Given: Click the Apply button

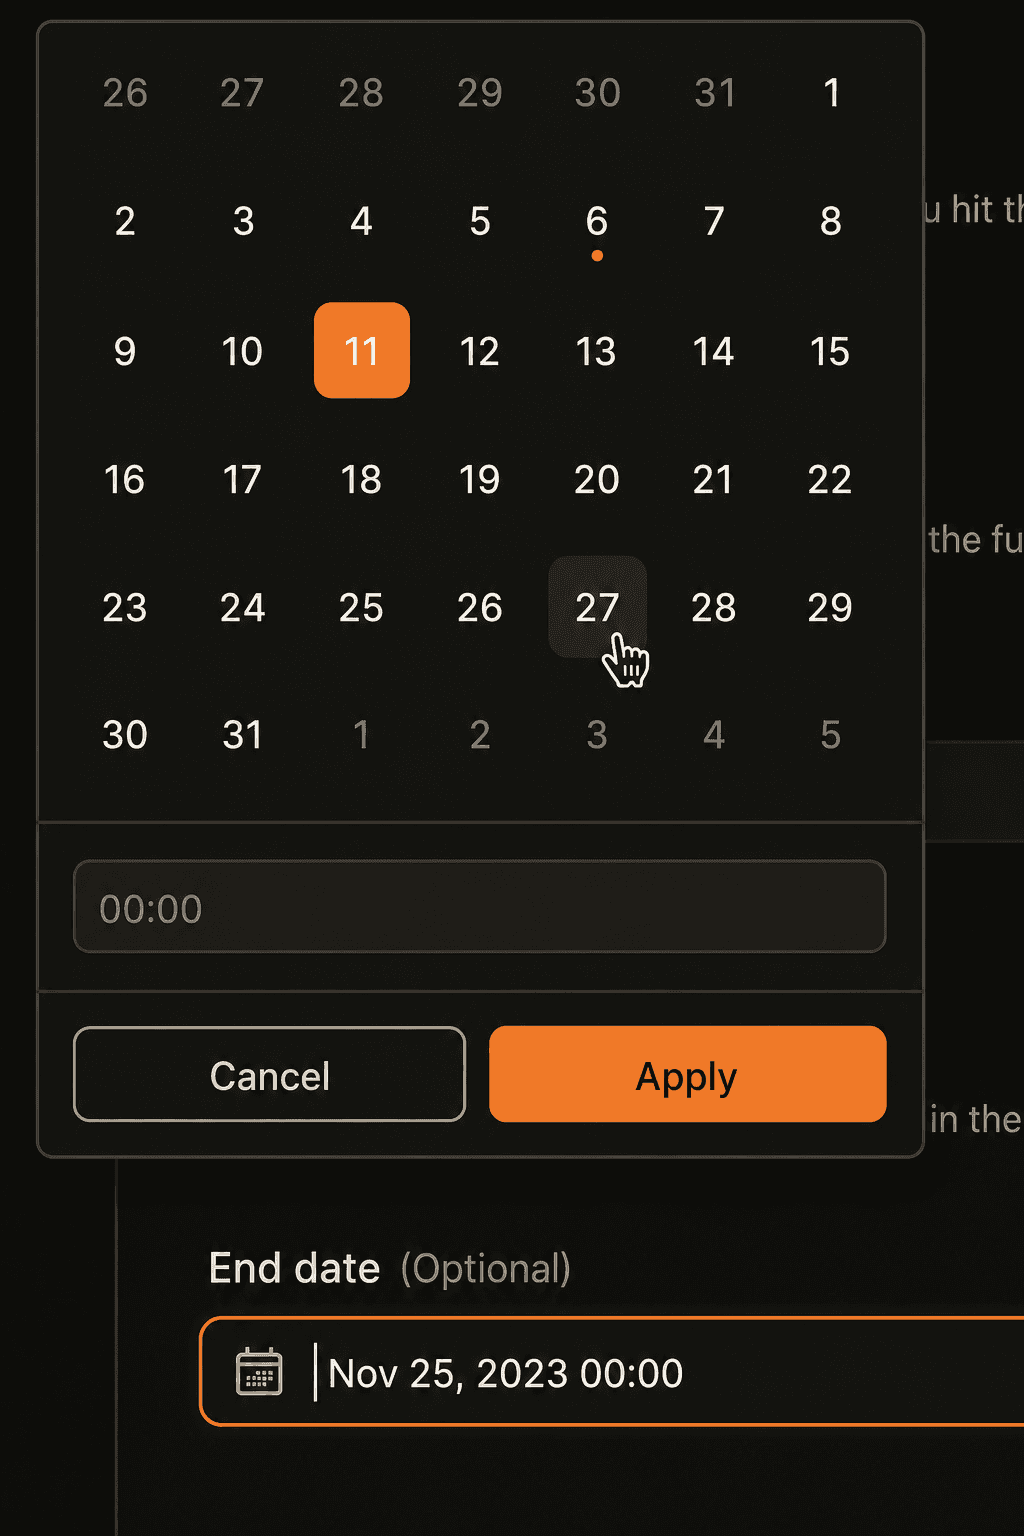Looking at the screenshot, I should coord(688,1074).
